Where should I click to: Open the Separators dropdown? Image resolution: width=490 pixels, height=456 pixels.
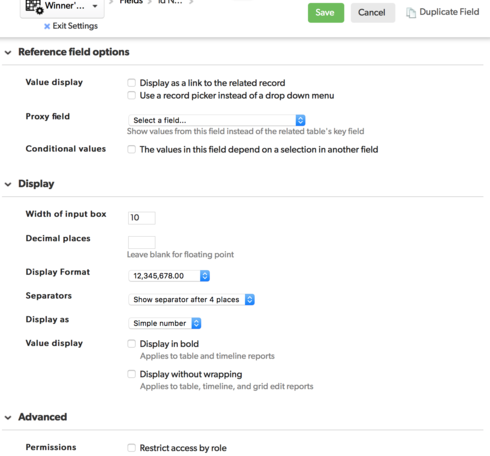pos(191,299)
